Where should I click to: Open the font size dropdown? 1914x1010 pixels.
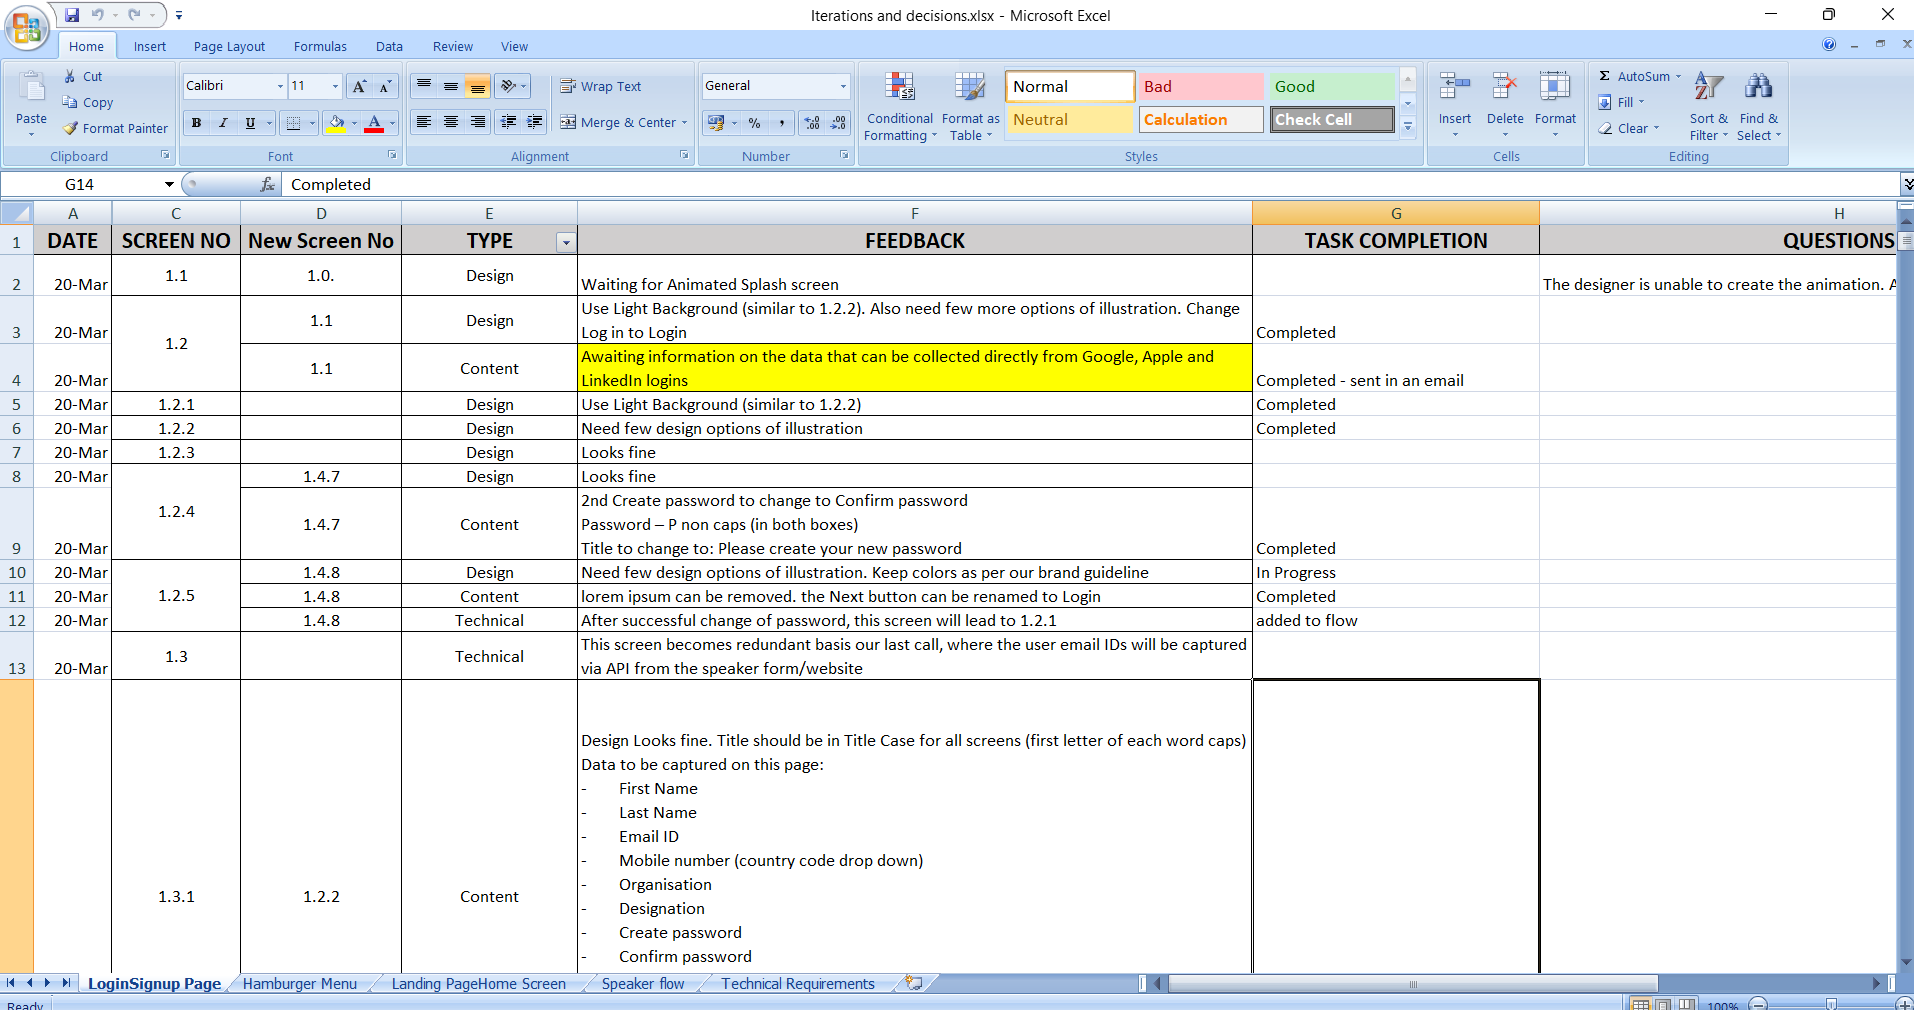click(335, 86)
